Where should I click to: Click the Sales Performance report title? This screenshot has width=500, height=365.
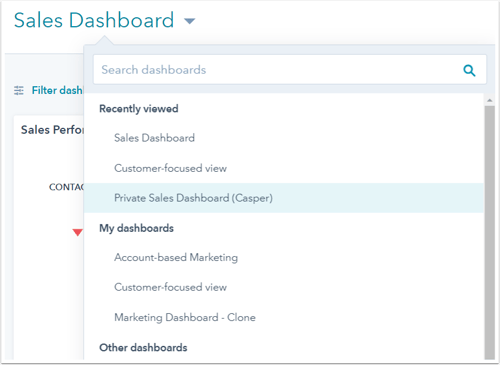(x=52, y=130)
